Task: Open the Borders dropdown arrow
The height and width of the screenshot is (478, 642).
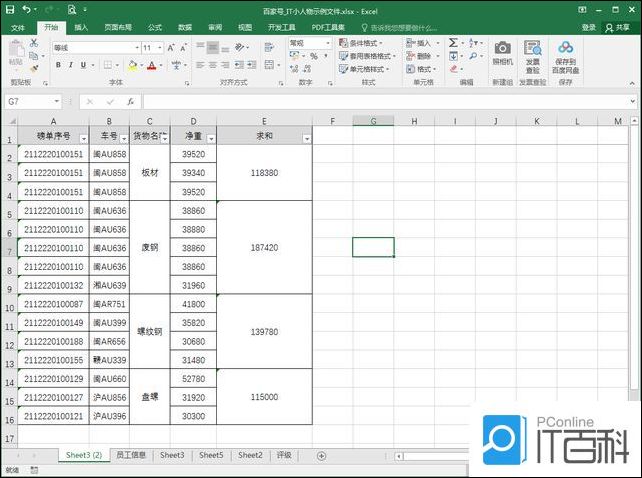Action: (x=118, y=65)
